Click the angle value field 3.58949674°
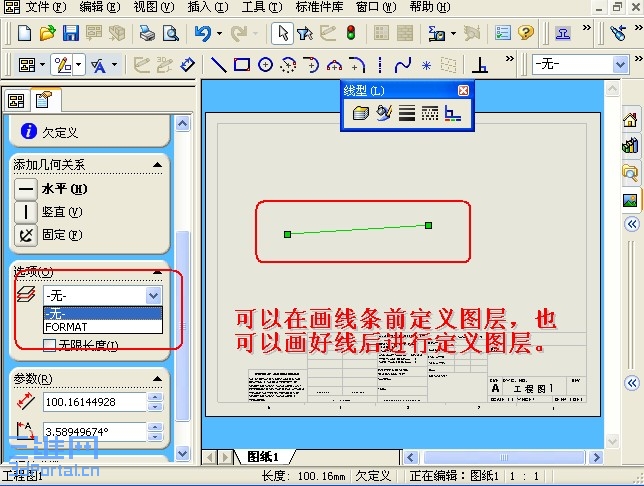The image size is (644, 486). pos(95,432)
